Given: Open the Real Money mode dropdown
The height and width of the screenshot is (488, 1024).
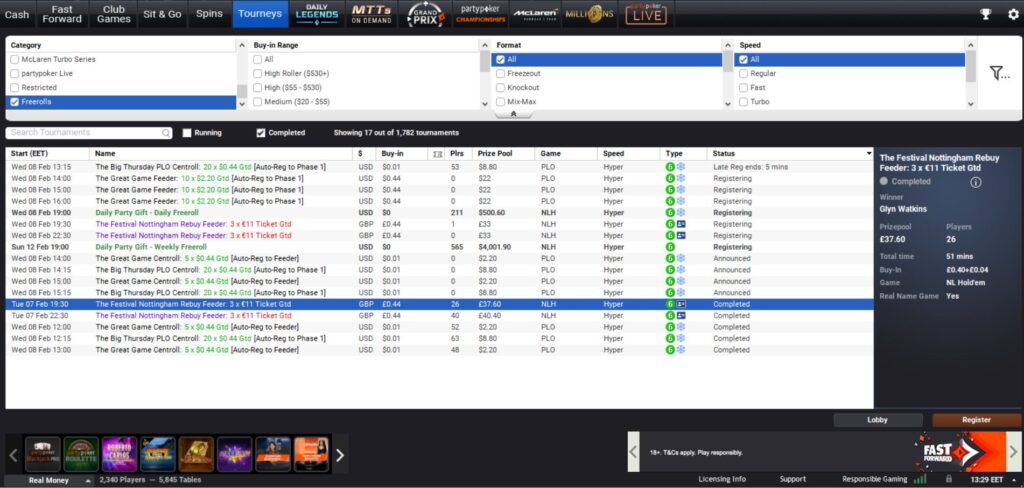Looking at the screenshot, I should coord(49,480).
